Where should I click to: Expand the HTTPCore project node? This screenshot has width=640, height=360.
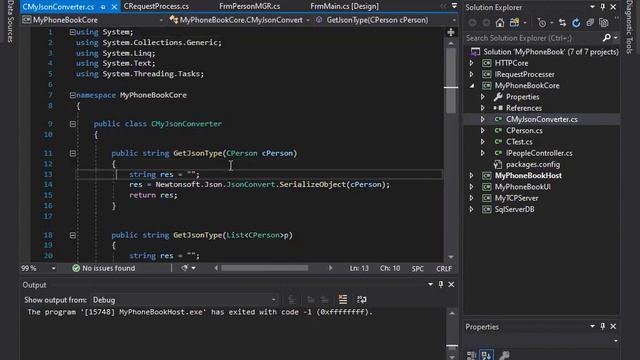coord(471,63)
